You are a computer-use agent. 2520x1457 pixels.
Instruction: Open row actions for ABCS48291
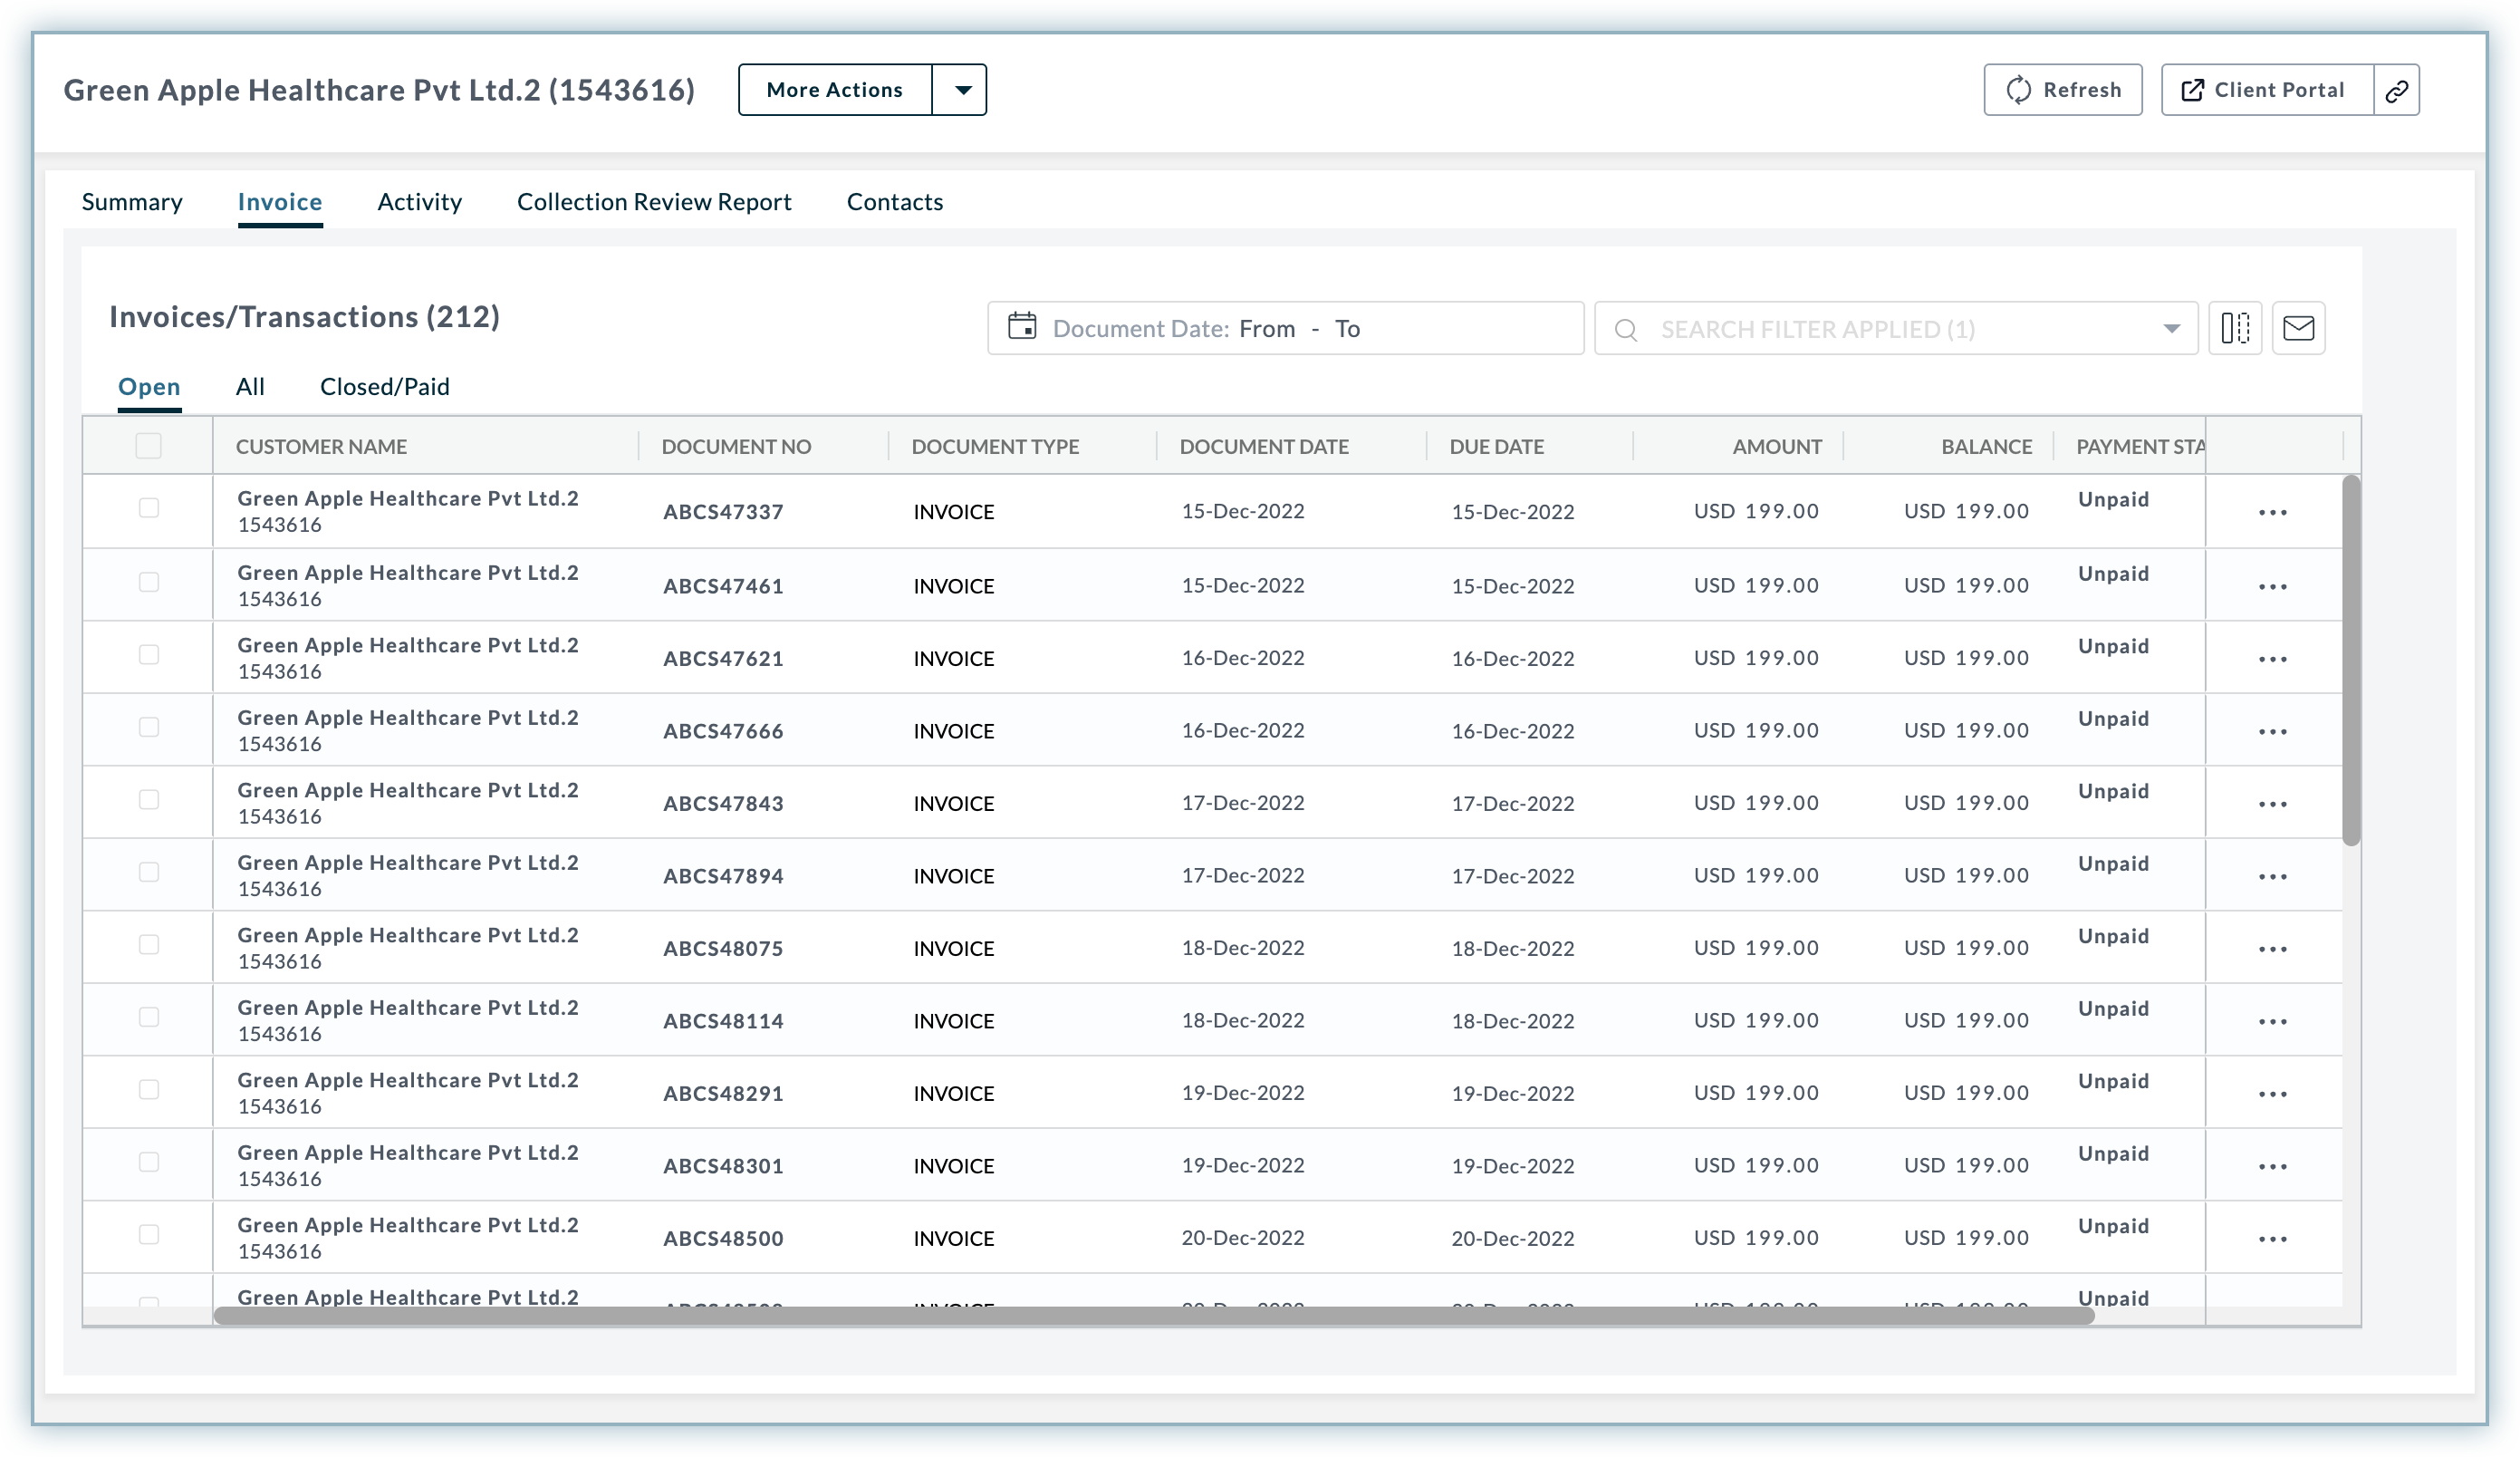(x=2272, y=1094)
